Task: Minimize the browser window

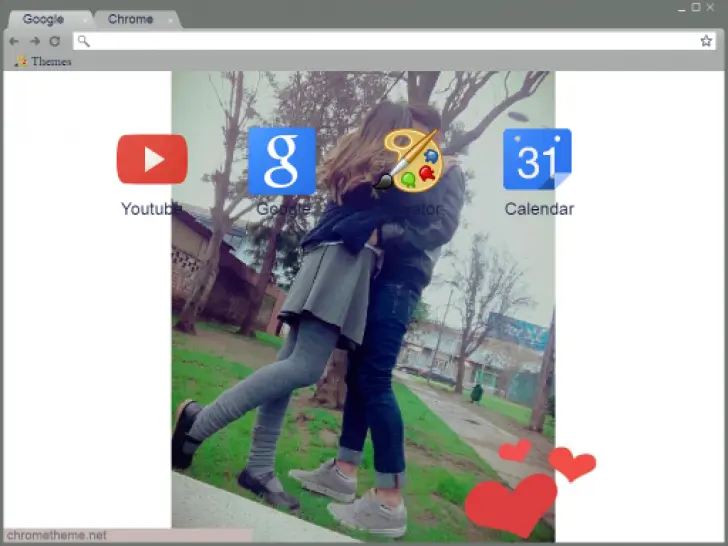Action: [x=681, y=7]
